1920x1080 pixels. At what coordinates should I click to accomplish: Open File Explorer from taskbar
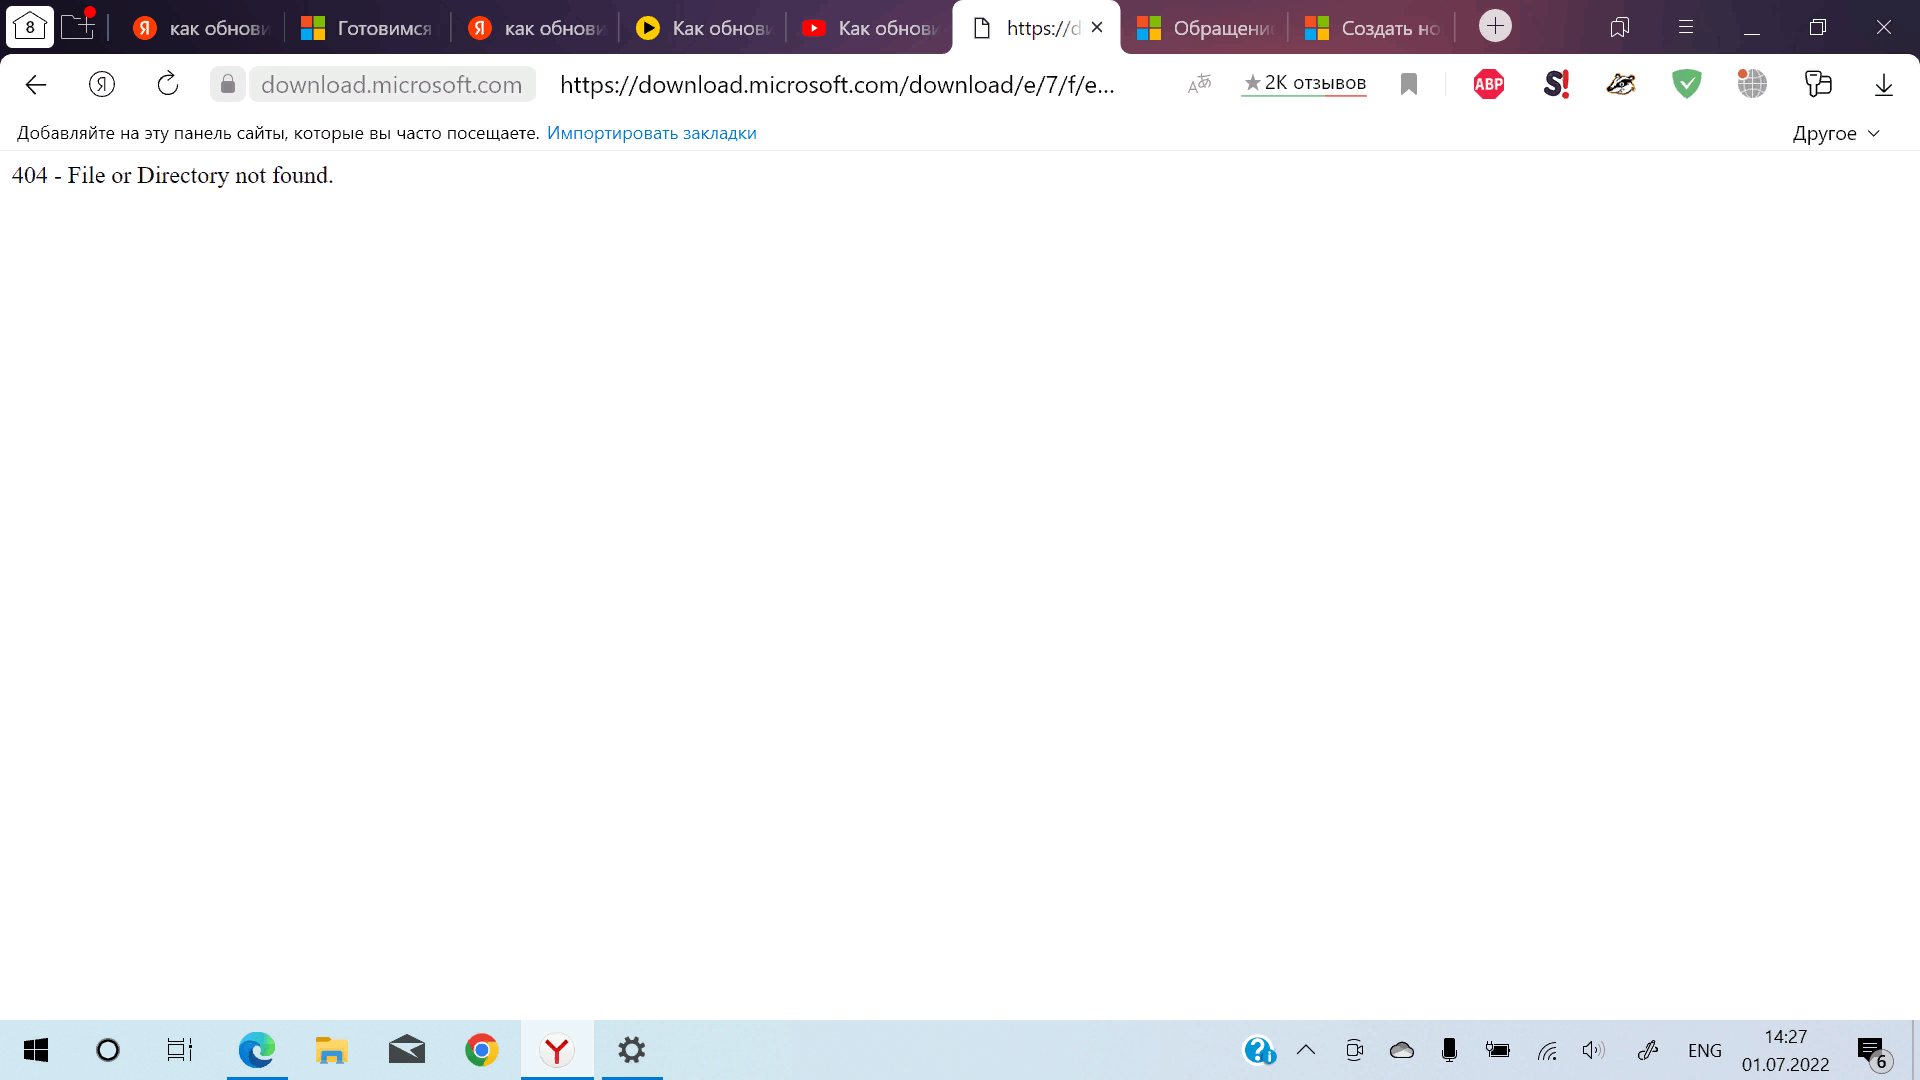331,1050
